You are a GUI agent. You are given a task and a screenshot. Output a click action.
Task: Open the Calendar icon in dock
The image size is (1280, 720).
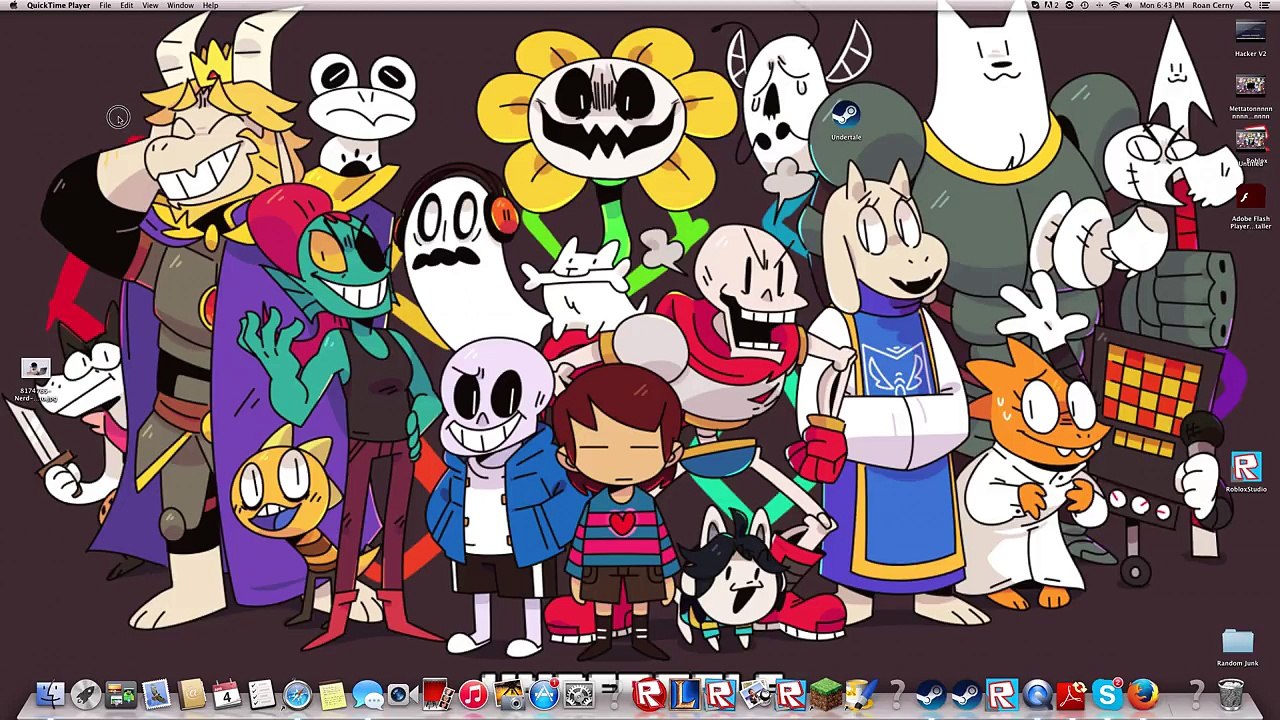[x=227, y=695]
